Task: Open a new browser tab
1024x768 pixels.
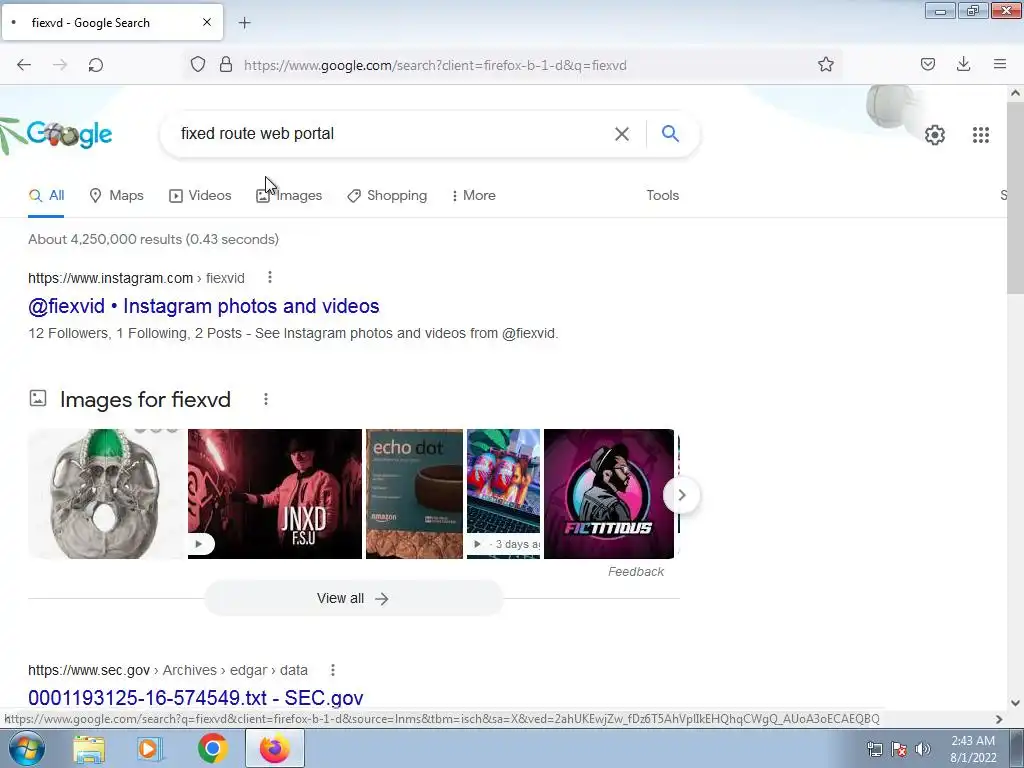Action: [x=244, y=23]
